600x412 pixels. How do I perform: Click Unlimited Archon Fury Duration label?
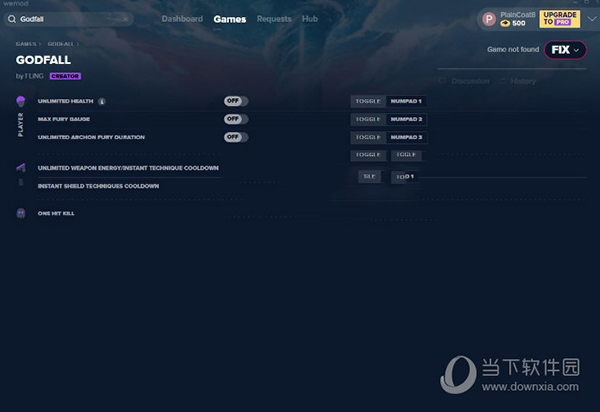click(x=91, y=137)
